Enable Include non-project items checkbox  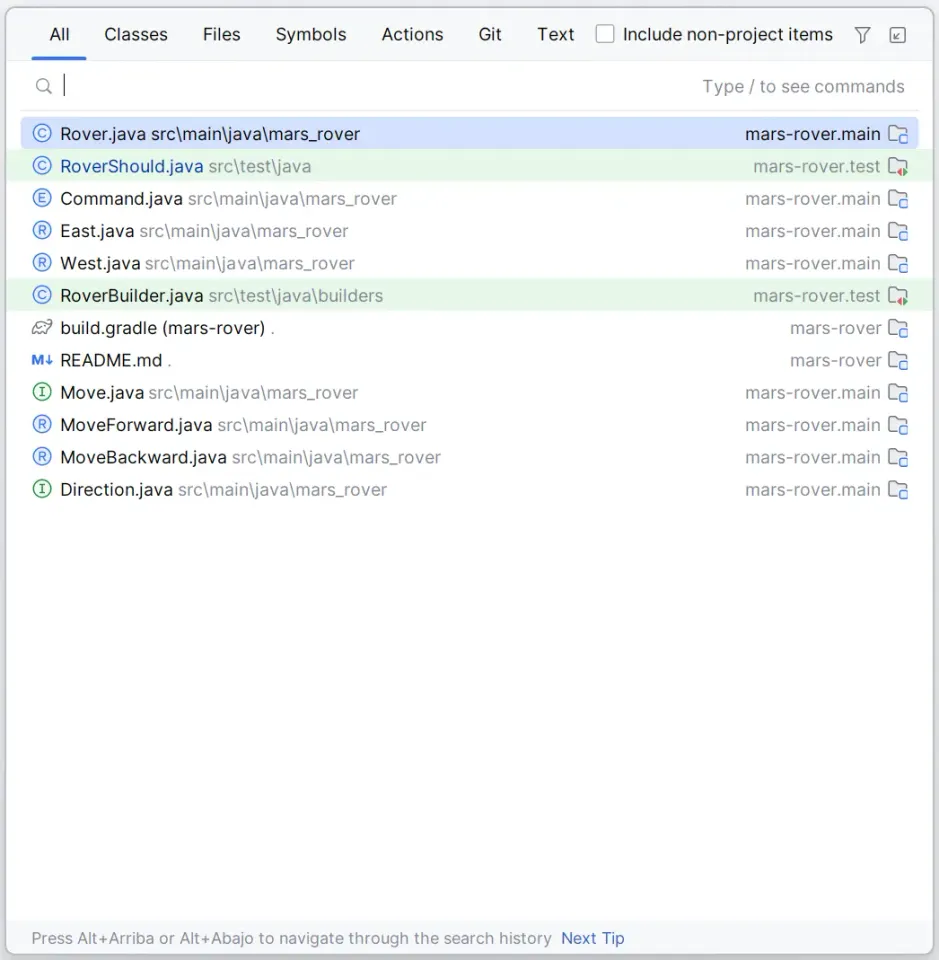coord(605,34)
